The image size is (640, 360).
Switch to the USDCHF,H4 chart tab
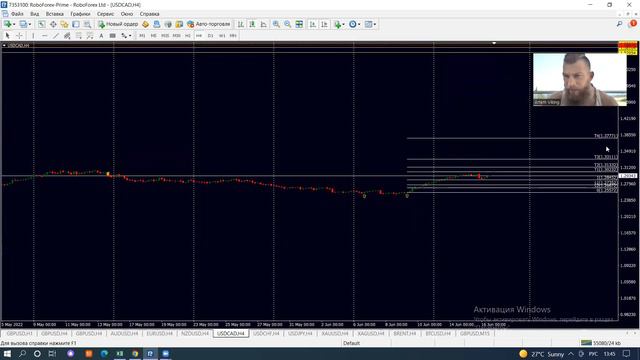coord(266,334)
